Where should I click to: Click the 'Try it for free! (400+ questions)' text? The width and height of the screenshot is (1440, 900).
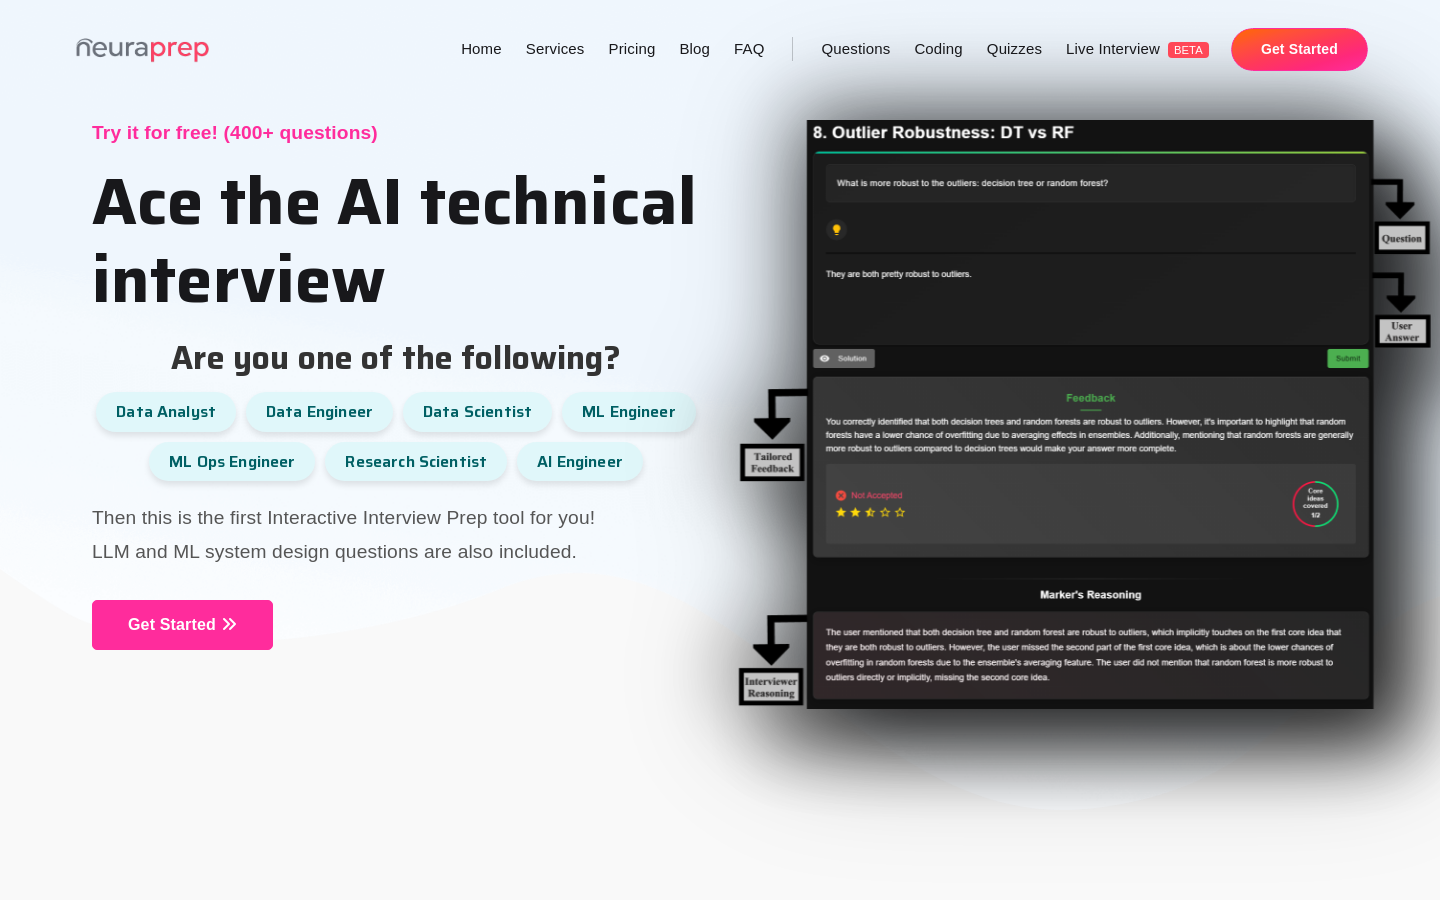[x=235, y=133]
